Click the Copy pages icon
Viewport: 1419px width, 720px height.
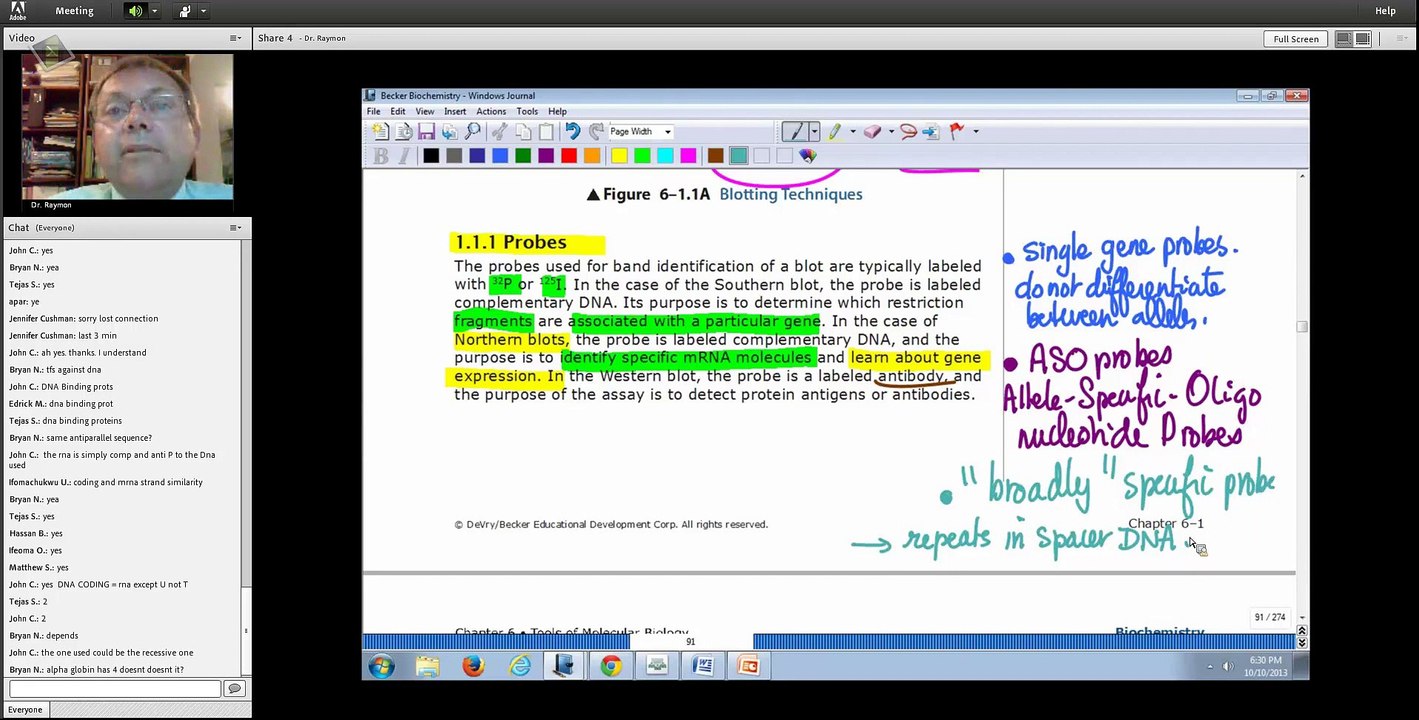[523, 132]
